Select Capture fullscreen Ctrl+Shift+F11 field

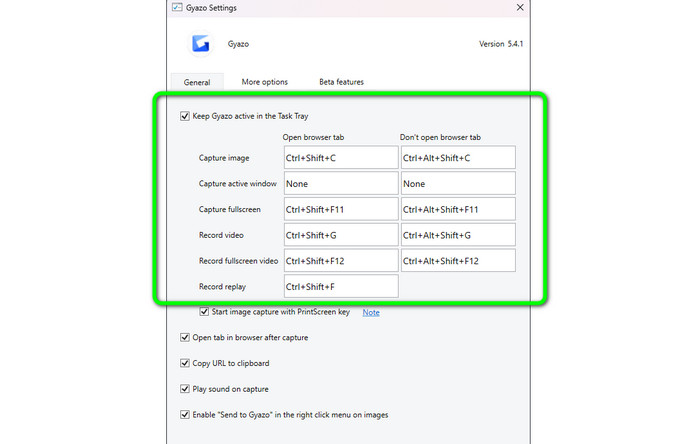click(x=341, y=209)
